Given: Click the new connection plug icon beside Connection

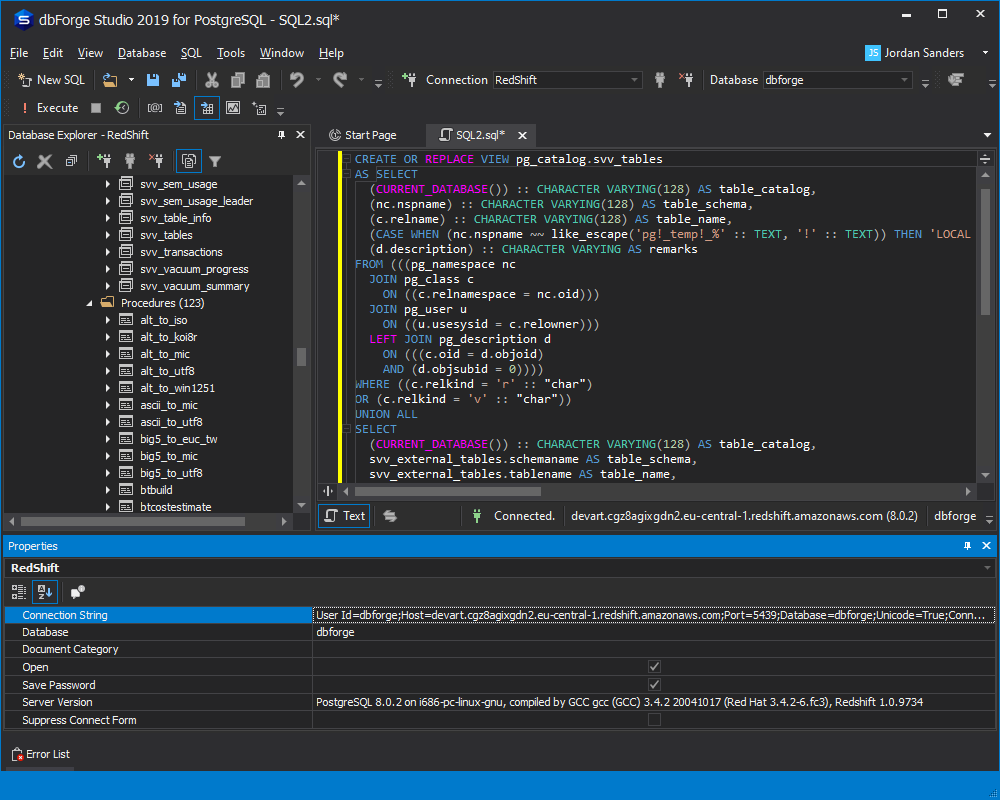Looking at the screenshot, I should click(x=409, y=80).
